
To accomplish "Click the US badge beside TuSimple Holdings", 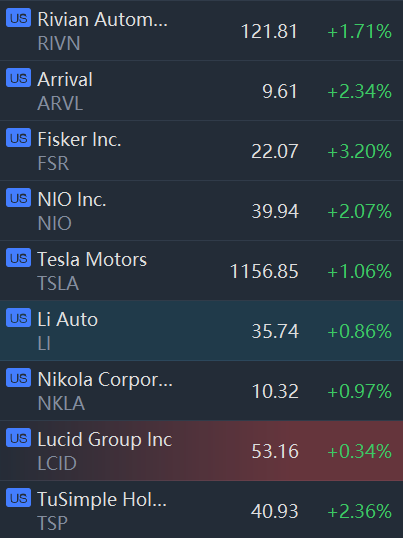I will click(x=19, y=498).
